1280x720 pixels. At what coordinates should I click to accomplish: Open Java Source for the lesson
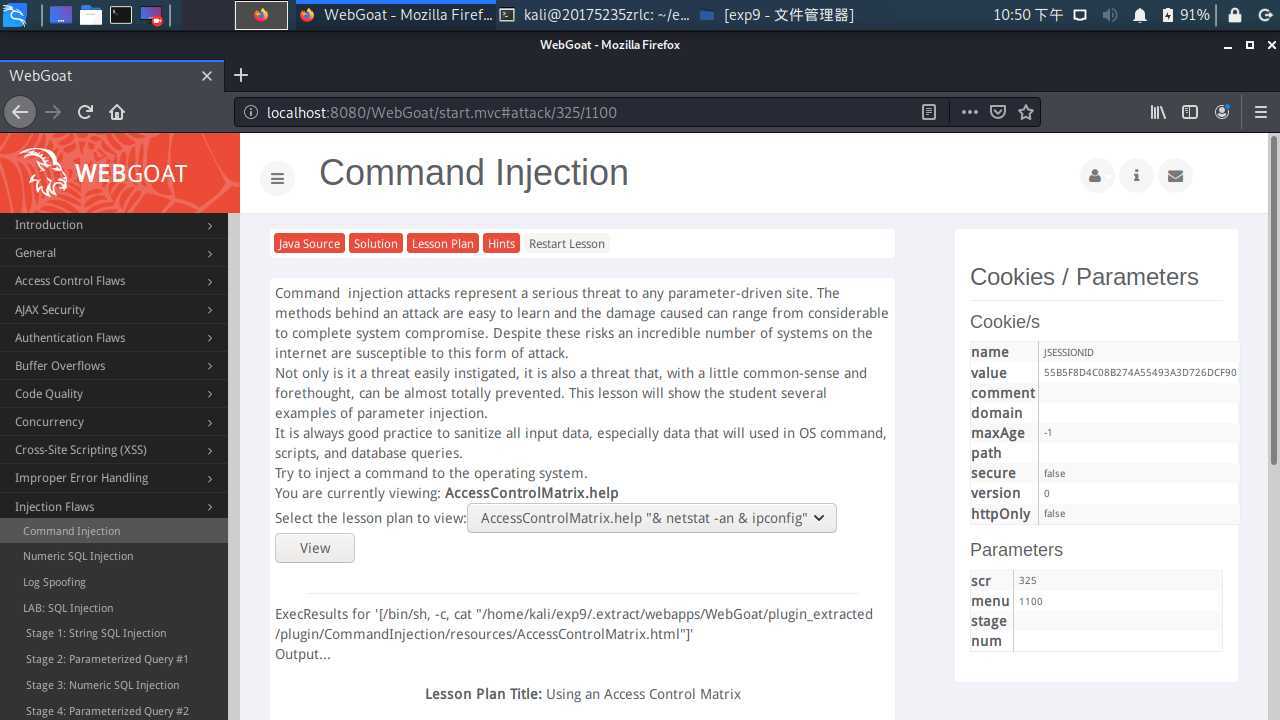click(309, 243)
